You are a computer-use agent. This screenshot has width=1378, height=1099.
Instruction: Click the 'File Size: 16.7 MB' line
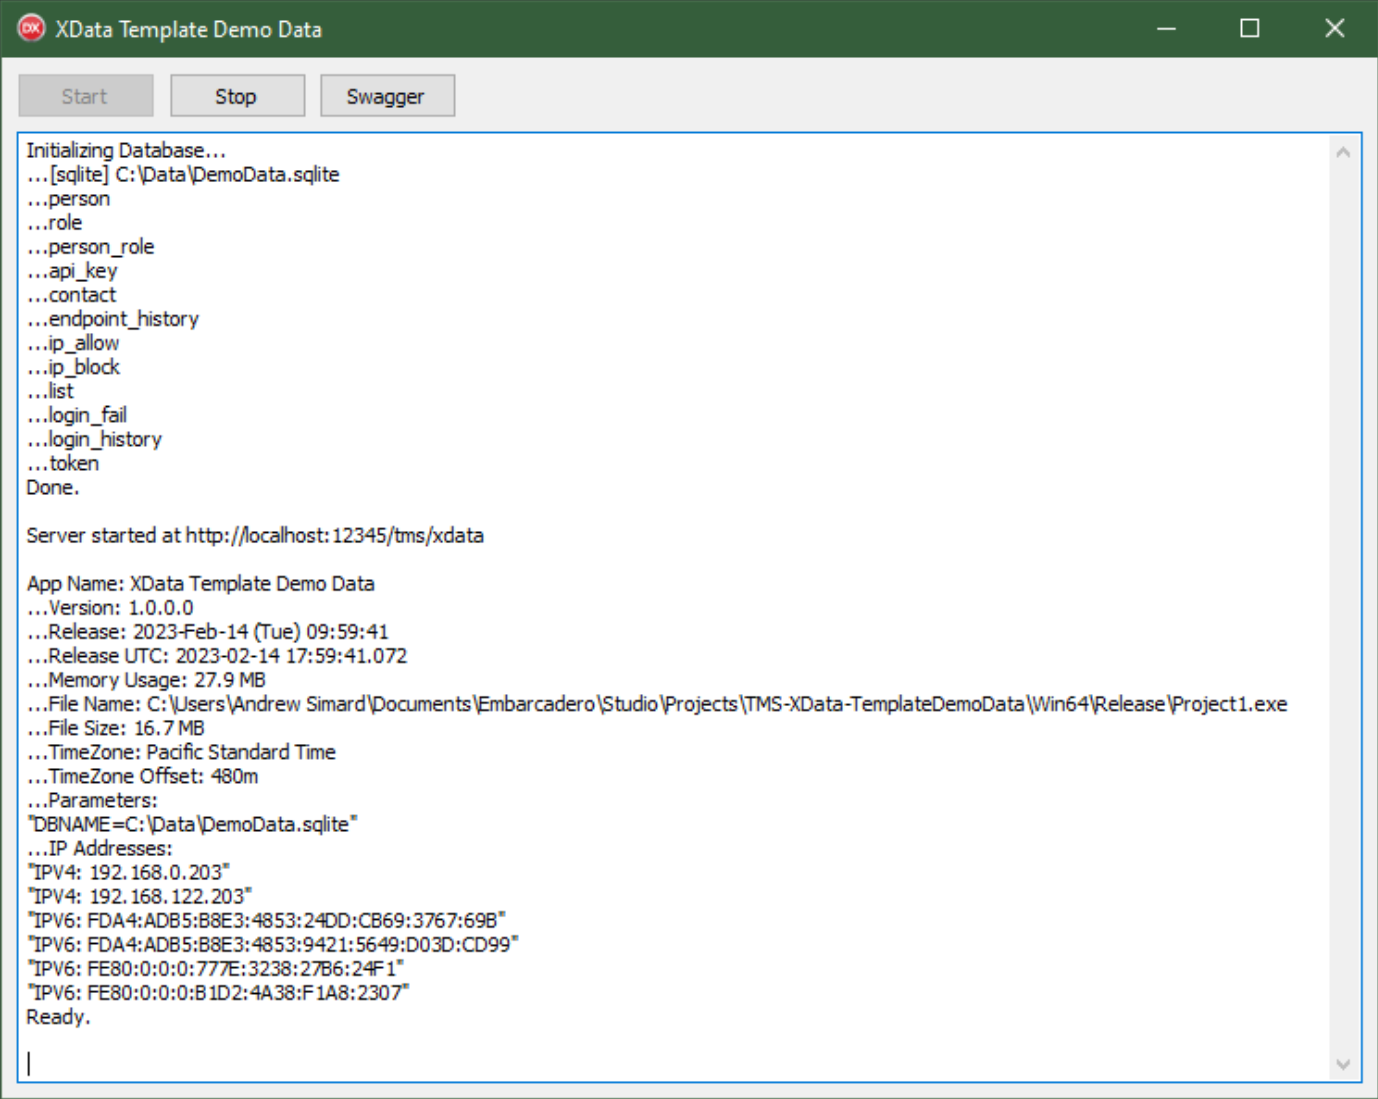pos(116,728)
